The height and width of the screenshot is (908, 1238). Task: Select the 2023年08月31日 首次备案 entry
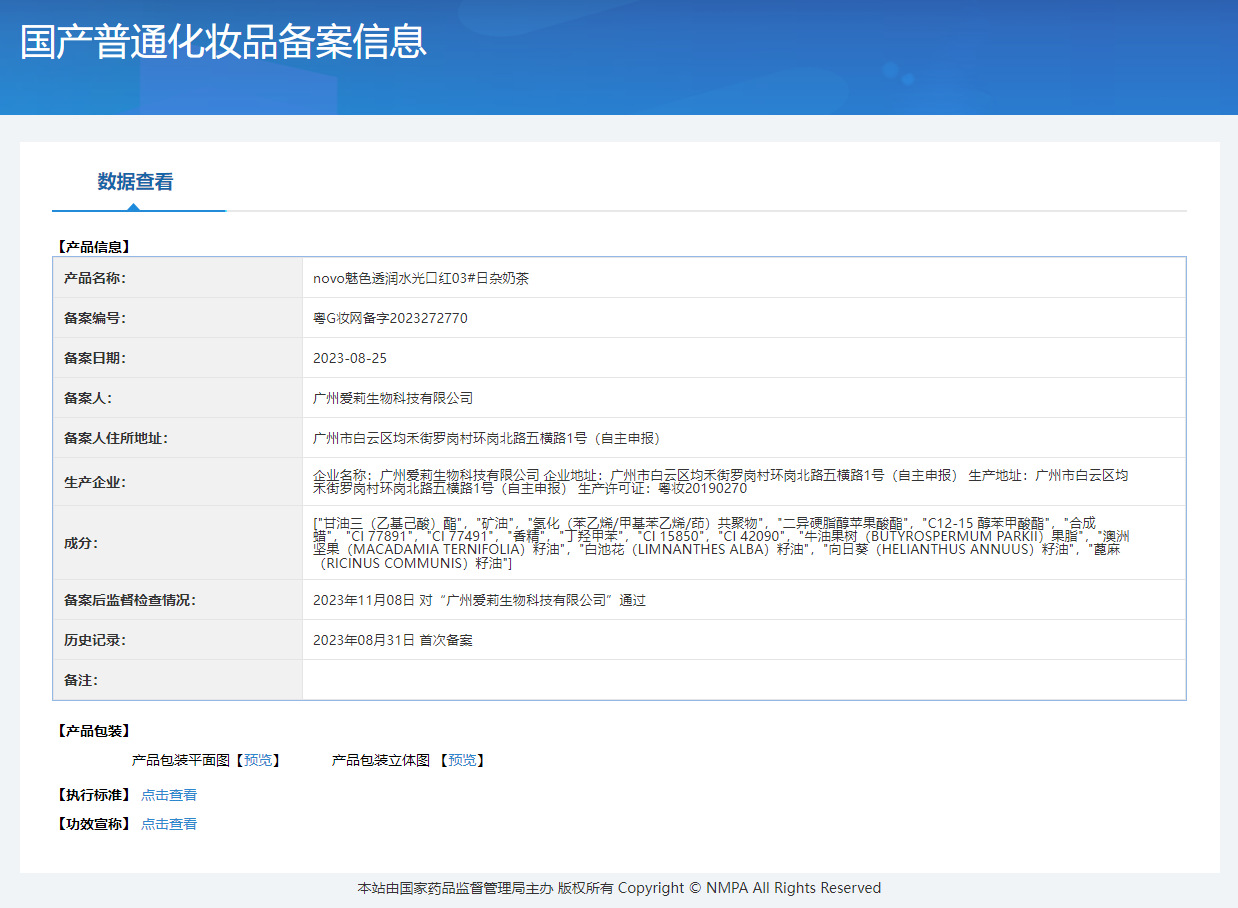(393, 640)
